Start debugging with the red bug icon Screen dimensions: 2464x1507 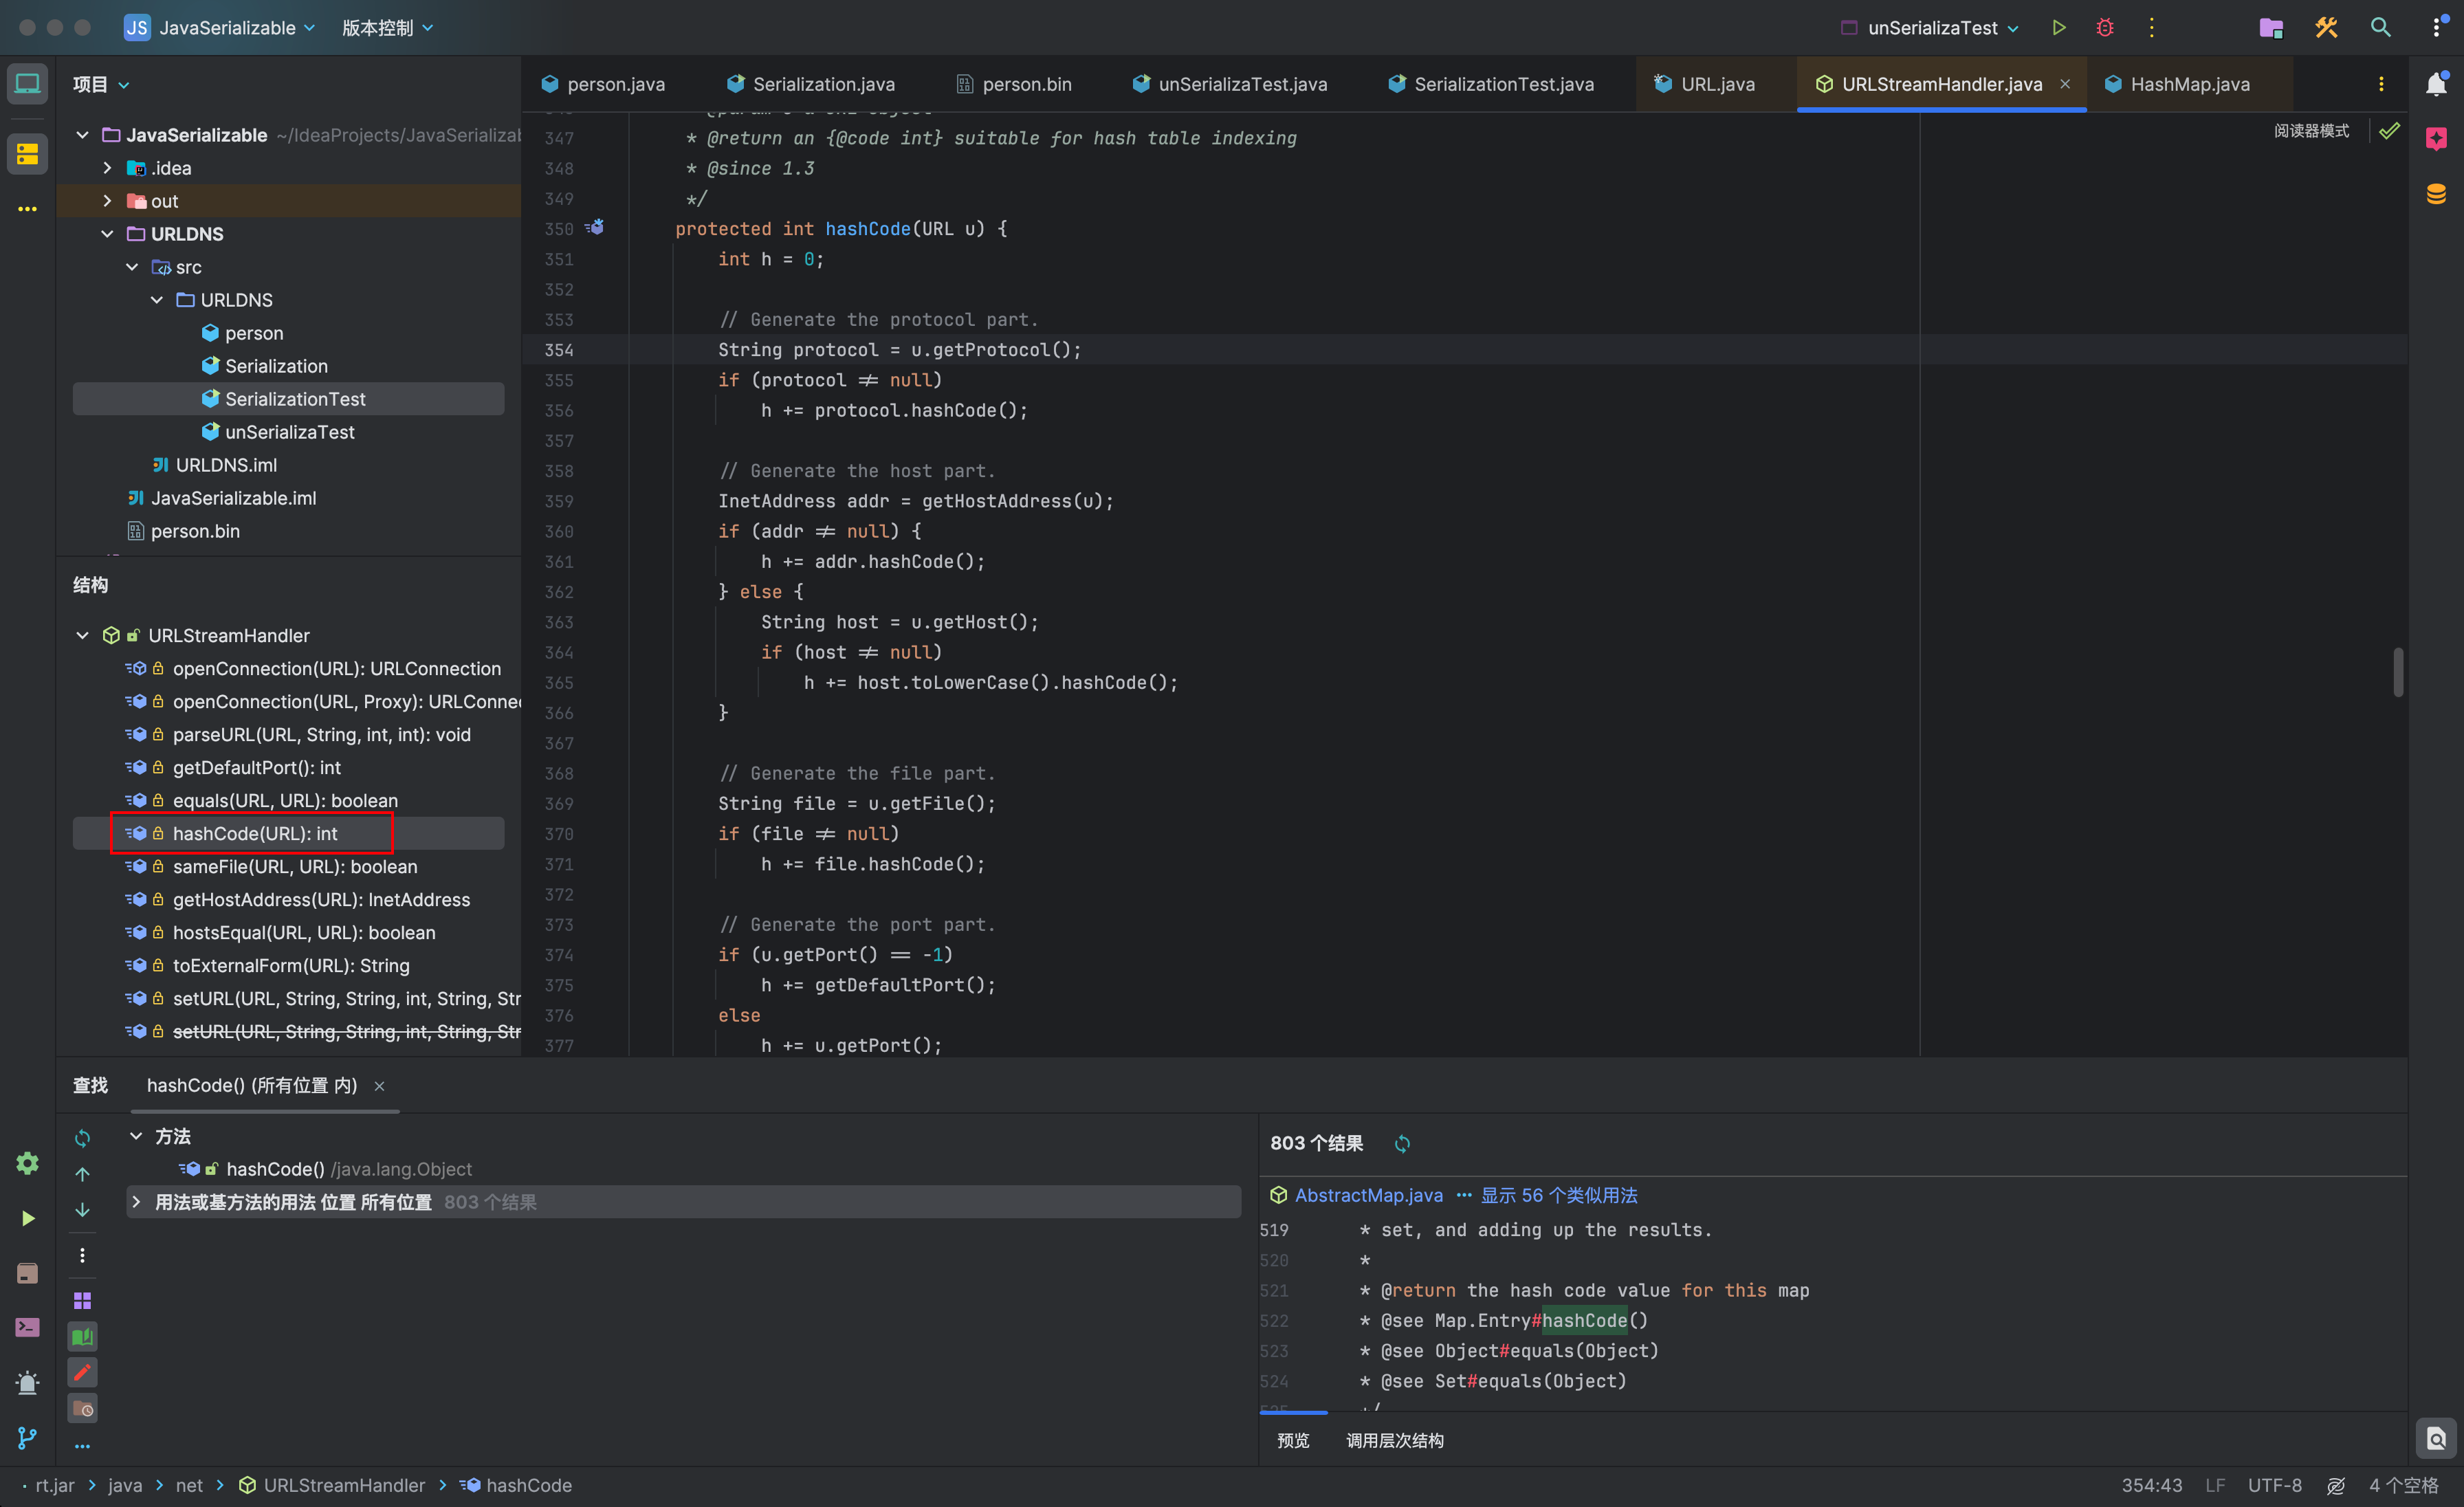[2104, 28]
